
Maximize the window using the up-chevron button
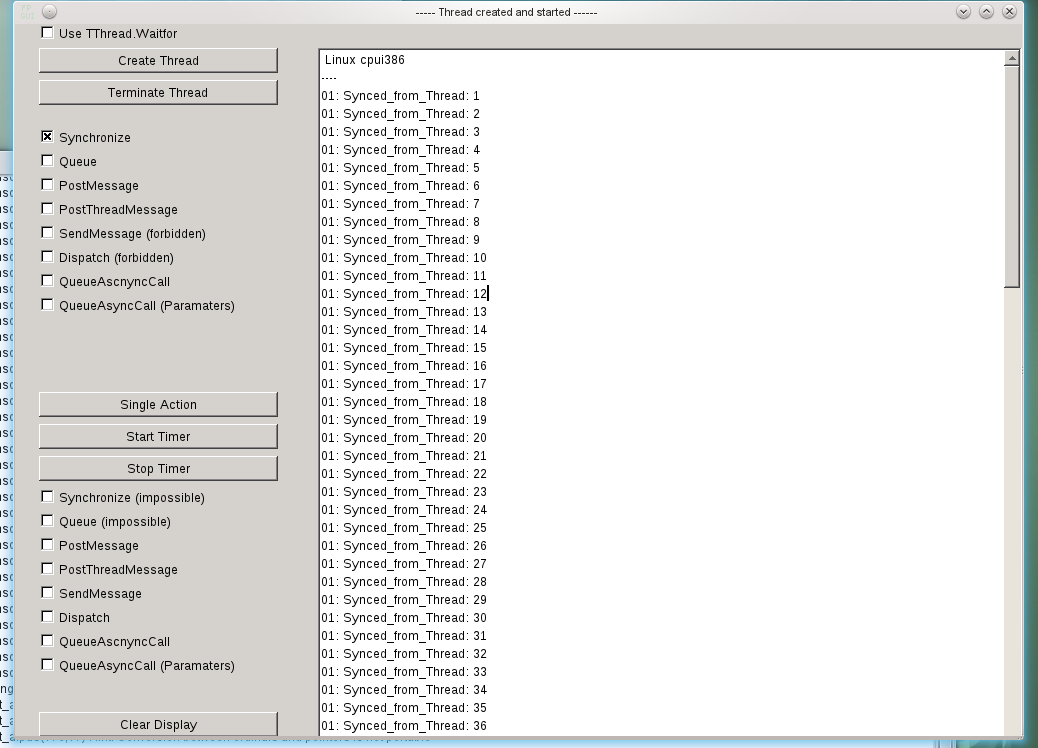pyautogui.click(x=986, y=12)
